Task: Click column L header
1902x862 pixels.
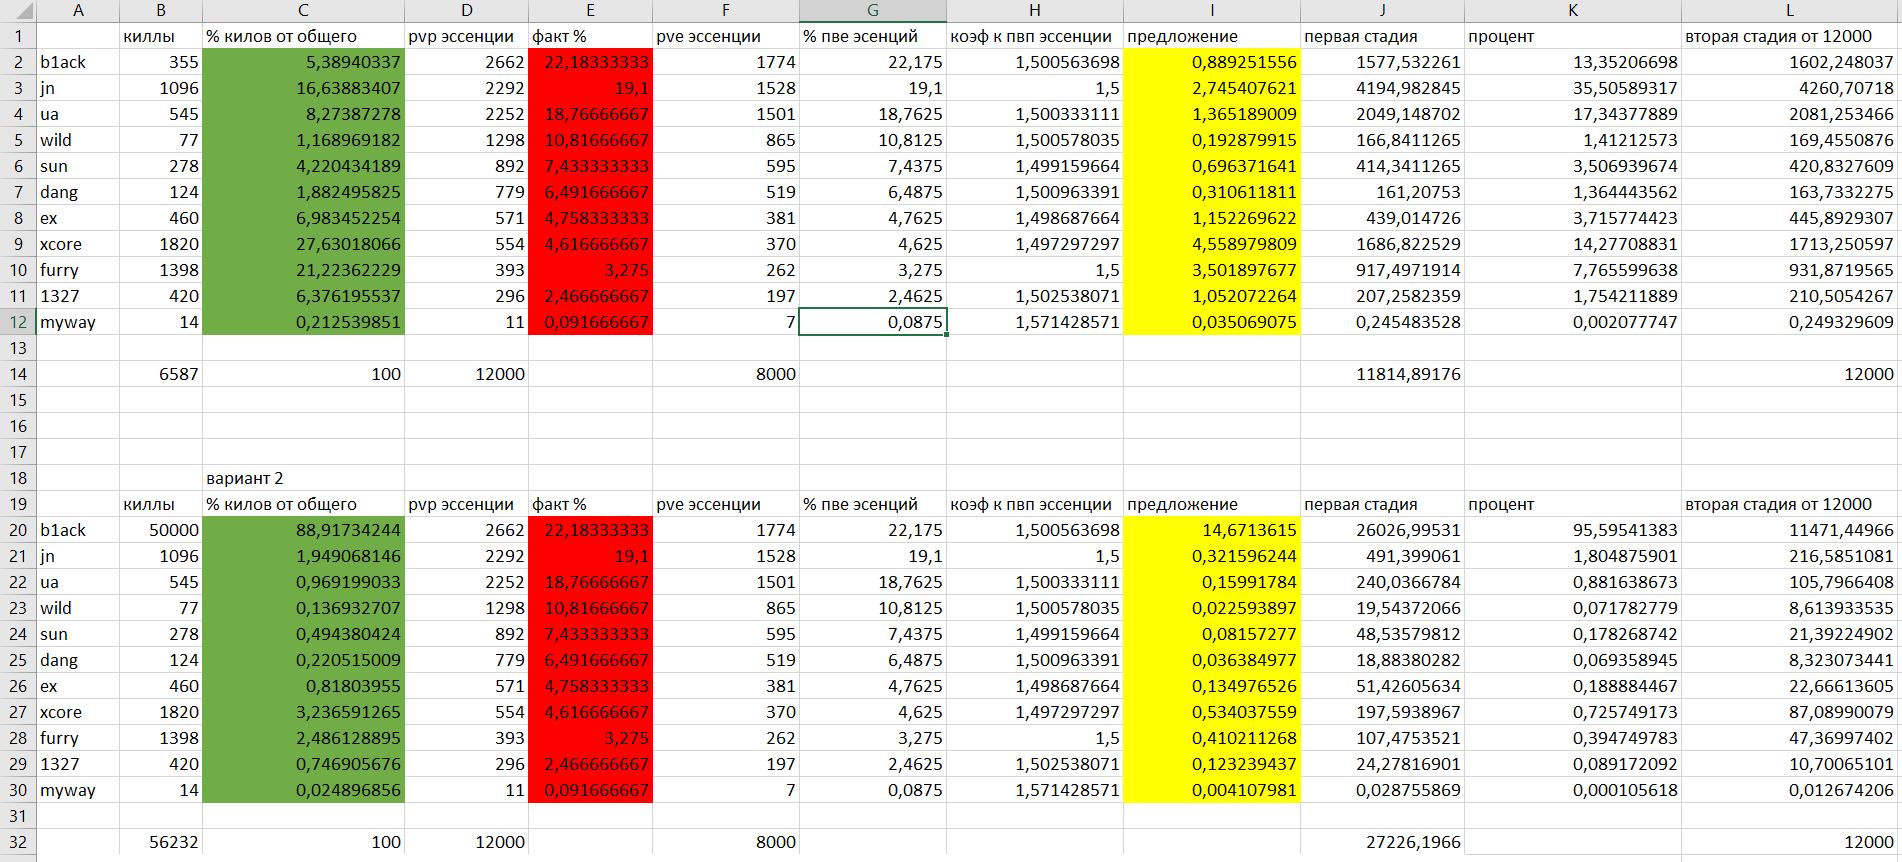Action: (x=1791, y=11)
